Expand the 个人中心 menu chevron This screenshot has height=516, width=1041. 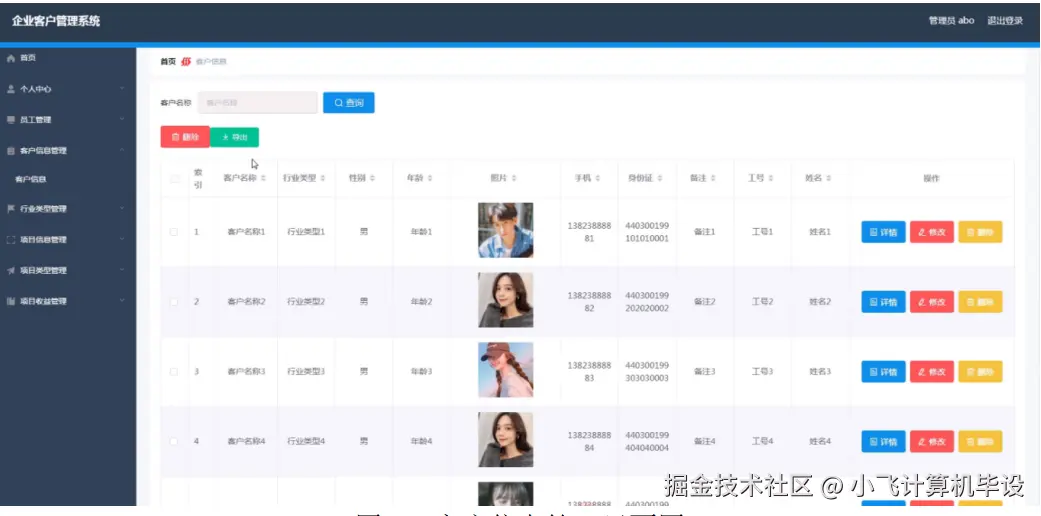122,88
